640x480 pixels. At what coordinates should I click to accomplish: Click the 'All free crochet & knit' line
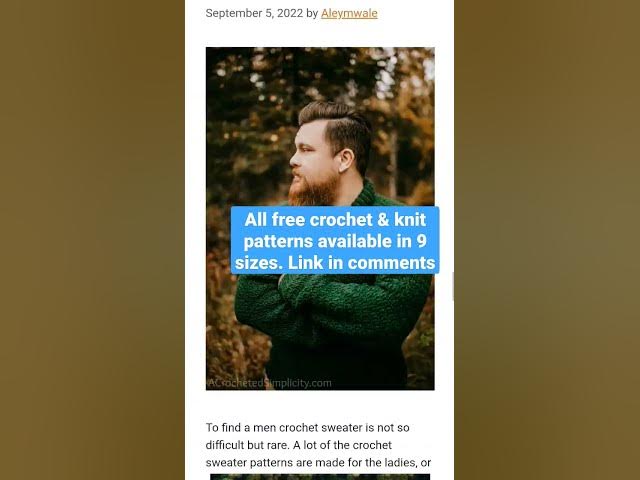coord(335,220)
